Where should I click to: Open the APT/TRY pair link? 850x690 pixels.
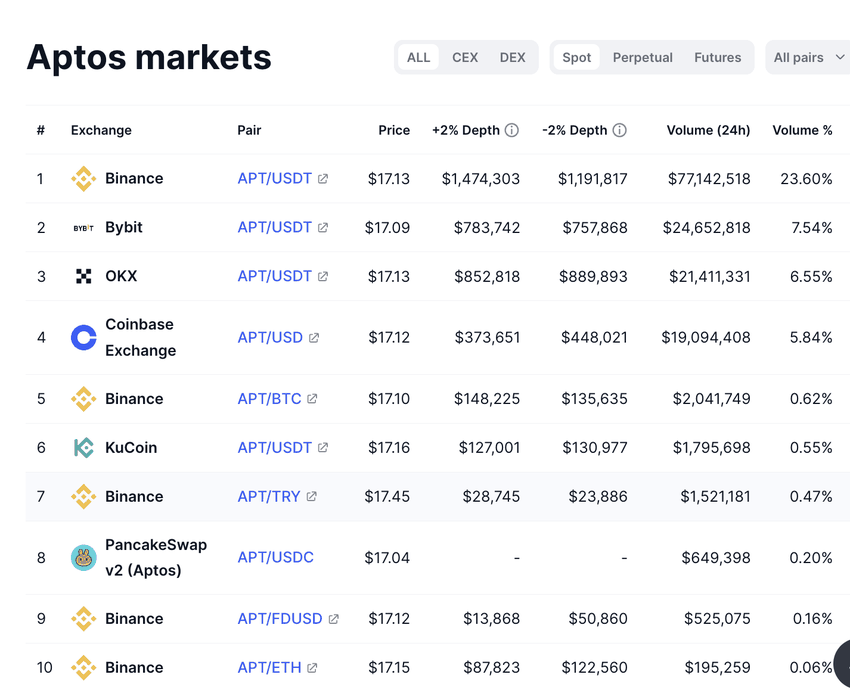point(269,496)
